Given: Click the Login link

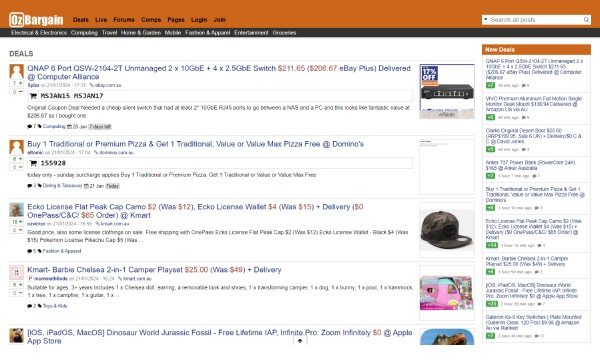Looking at the screenshot, I should tap(199, 20).
